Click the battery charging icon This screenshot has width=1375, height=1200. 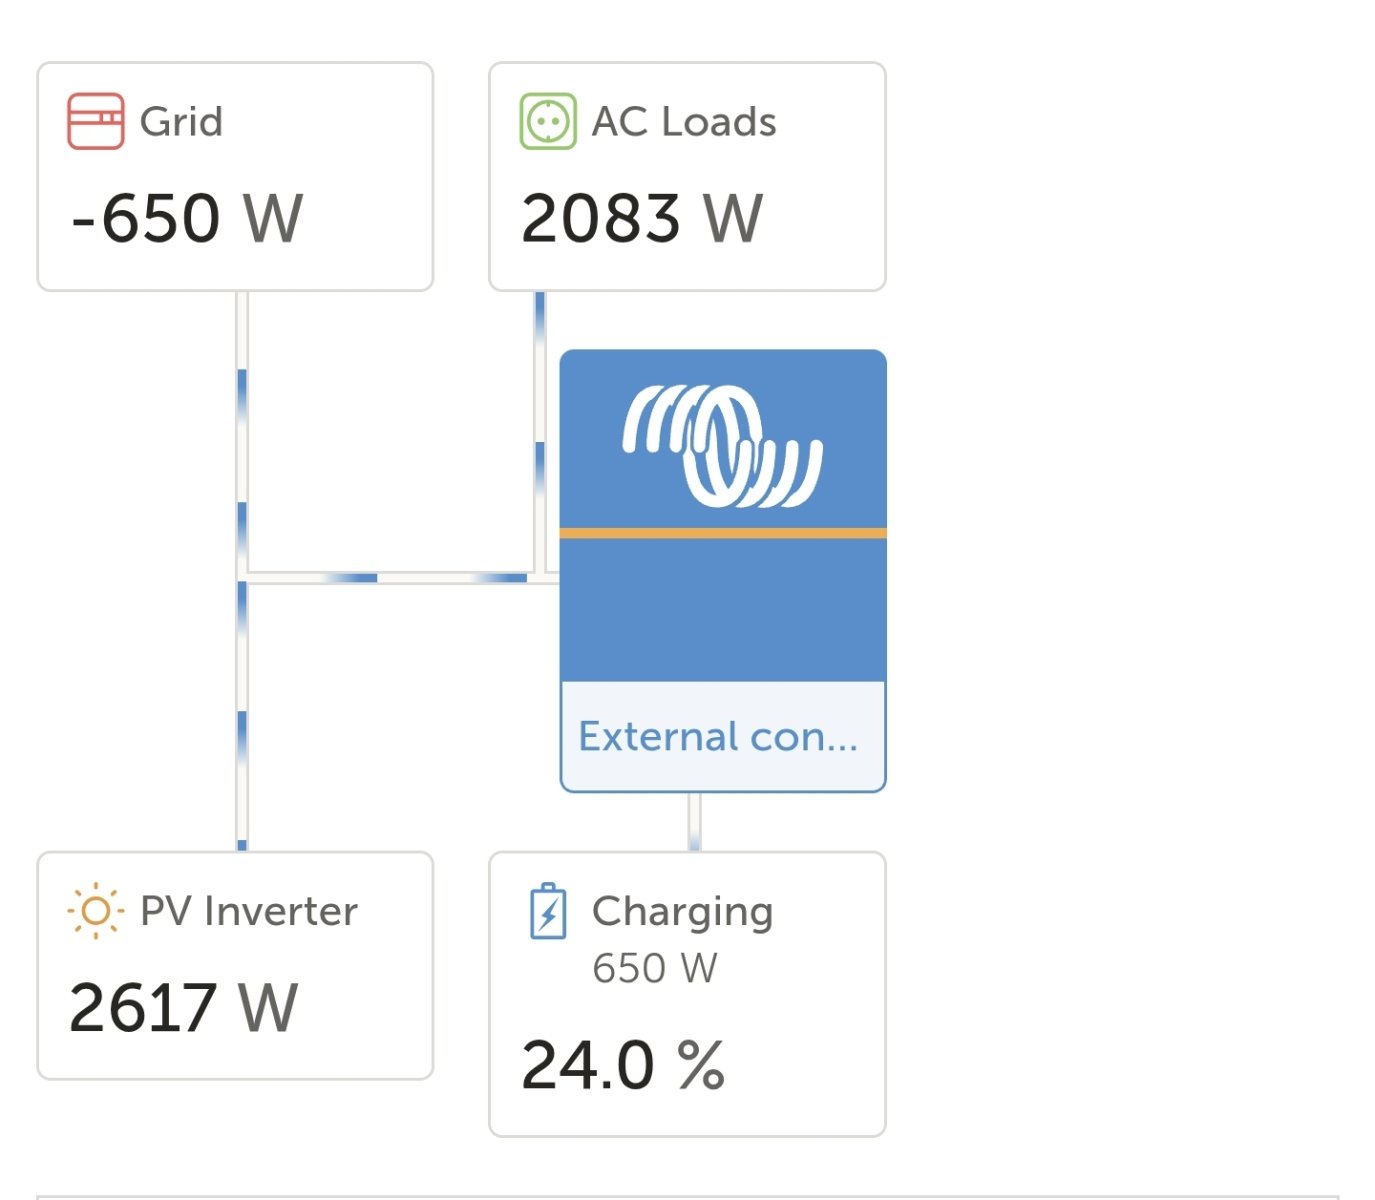(548, 911)
